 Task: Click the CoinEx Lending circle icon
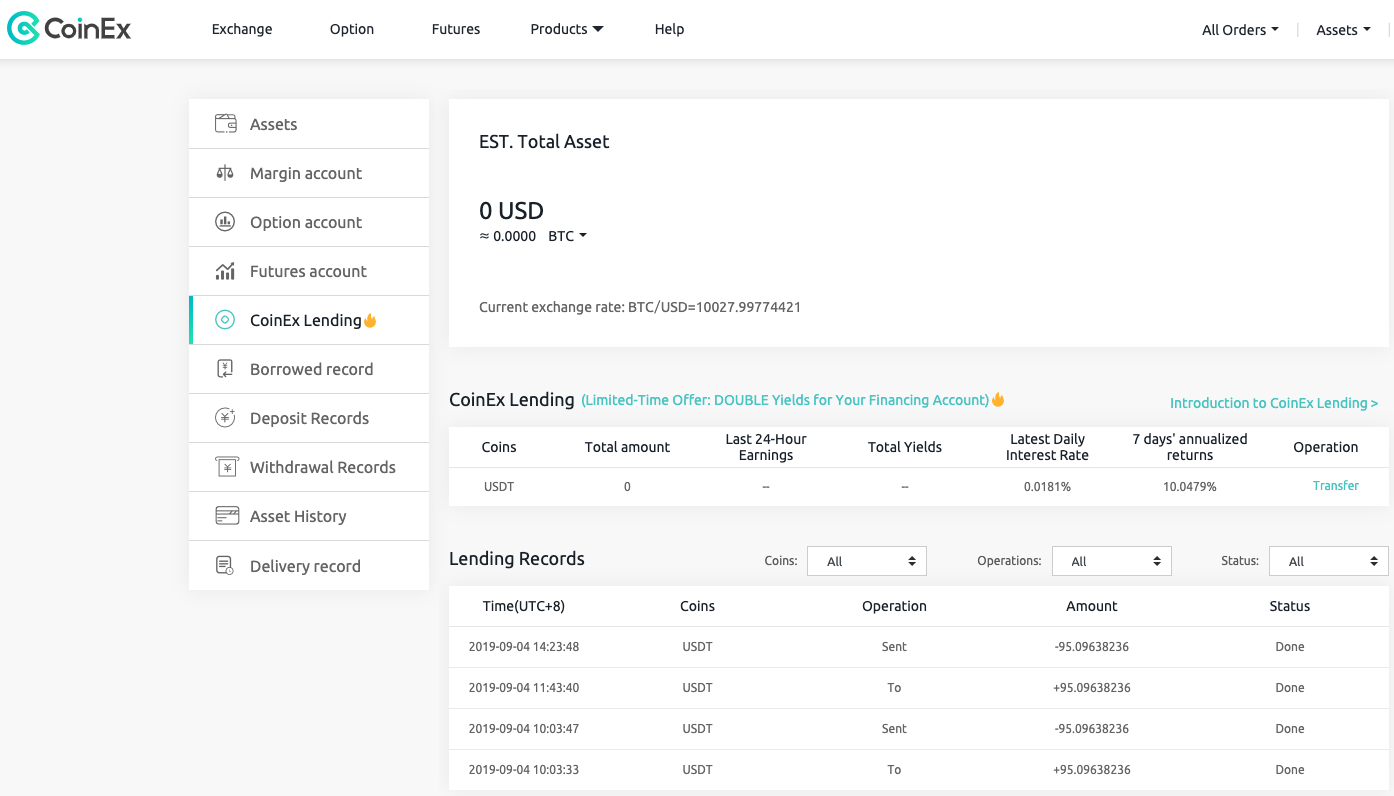[225, 320]
